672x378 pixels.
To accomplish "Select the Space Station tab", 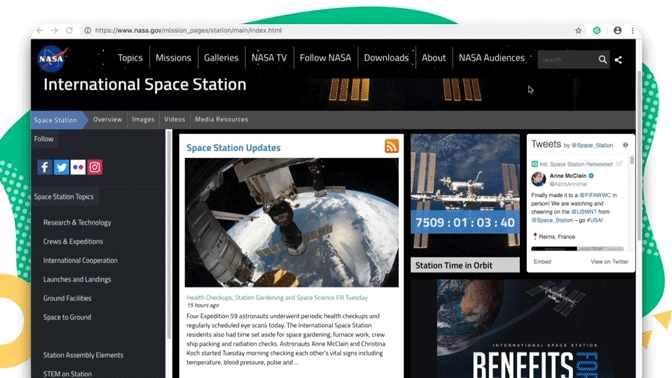I will [x=56, y=120].
